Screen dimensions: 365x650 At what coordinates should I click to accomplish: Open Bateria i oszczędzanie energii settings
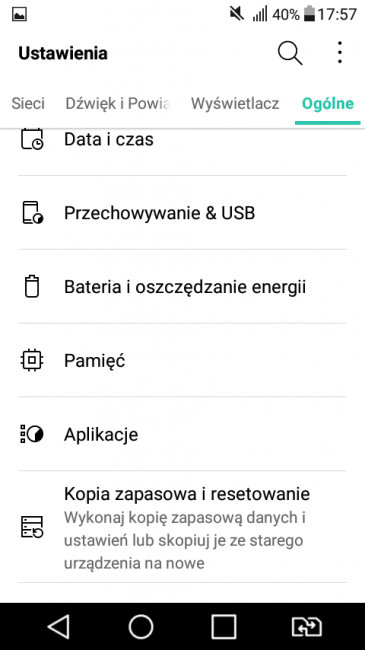tap(182, 286)
